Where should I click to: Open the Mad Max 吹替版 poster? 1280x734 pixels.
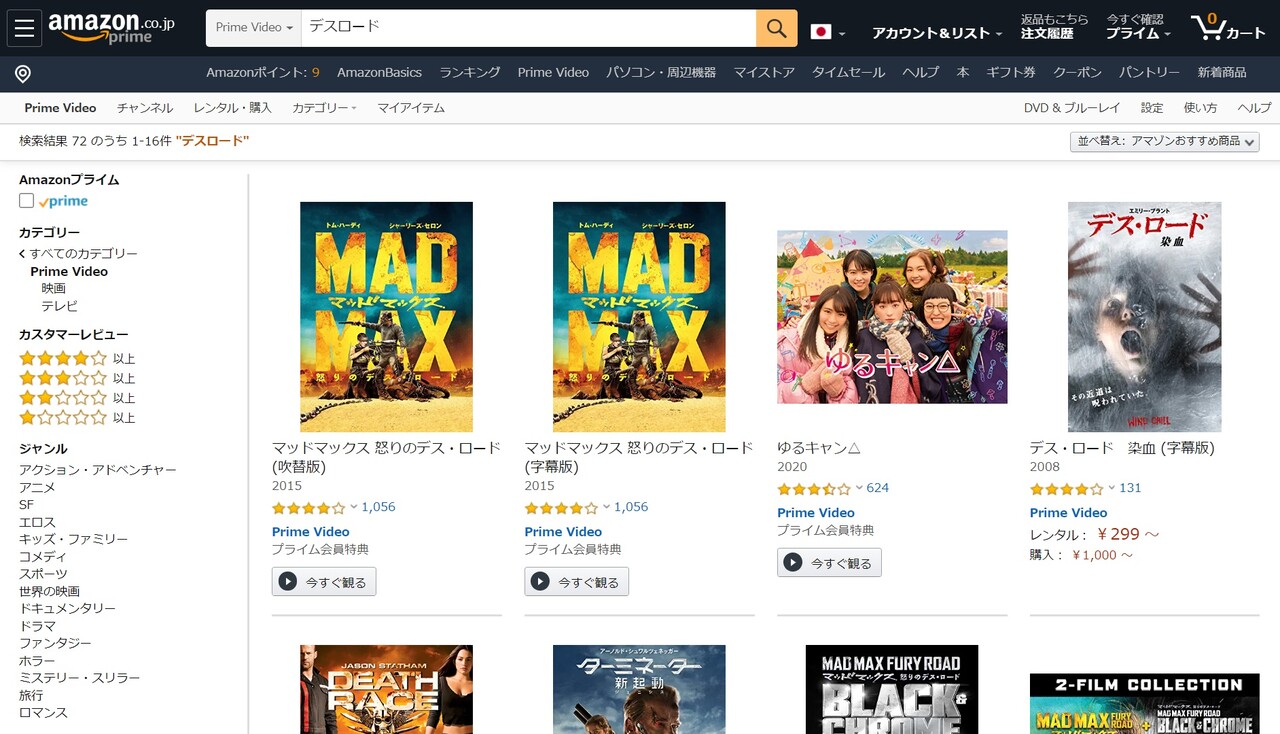[386, 317]
